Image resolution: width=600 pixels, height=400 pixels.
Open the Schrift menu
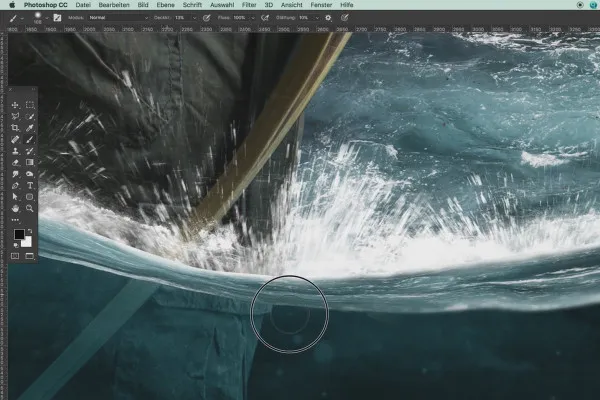[192, 5]
